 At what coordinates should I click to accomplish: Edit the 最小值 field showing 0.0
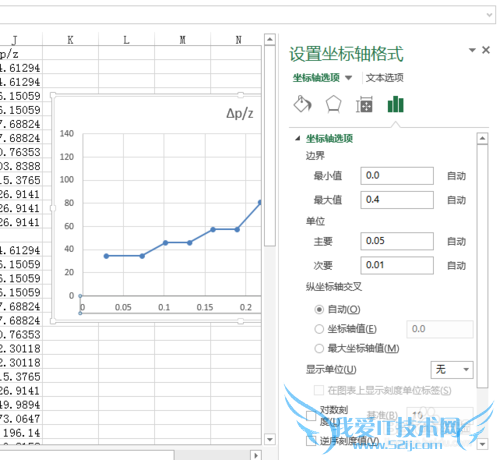(x=397, y=176)
